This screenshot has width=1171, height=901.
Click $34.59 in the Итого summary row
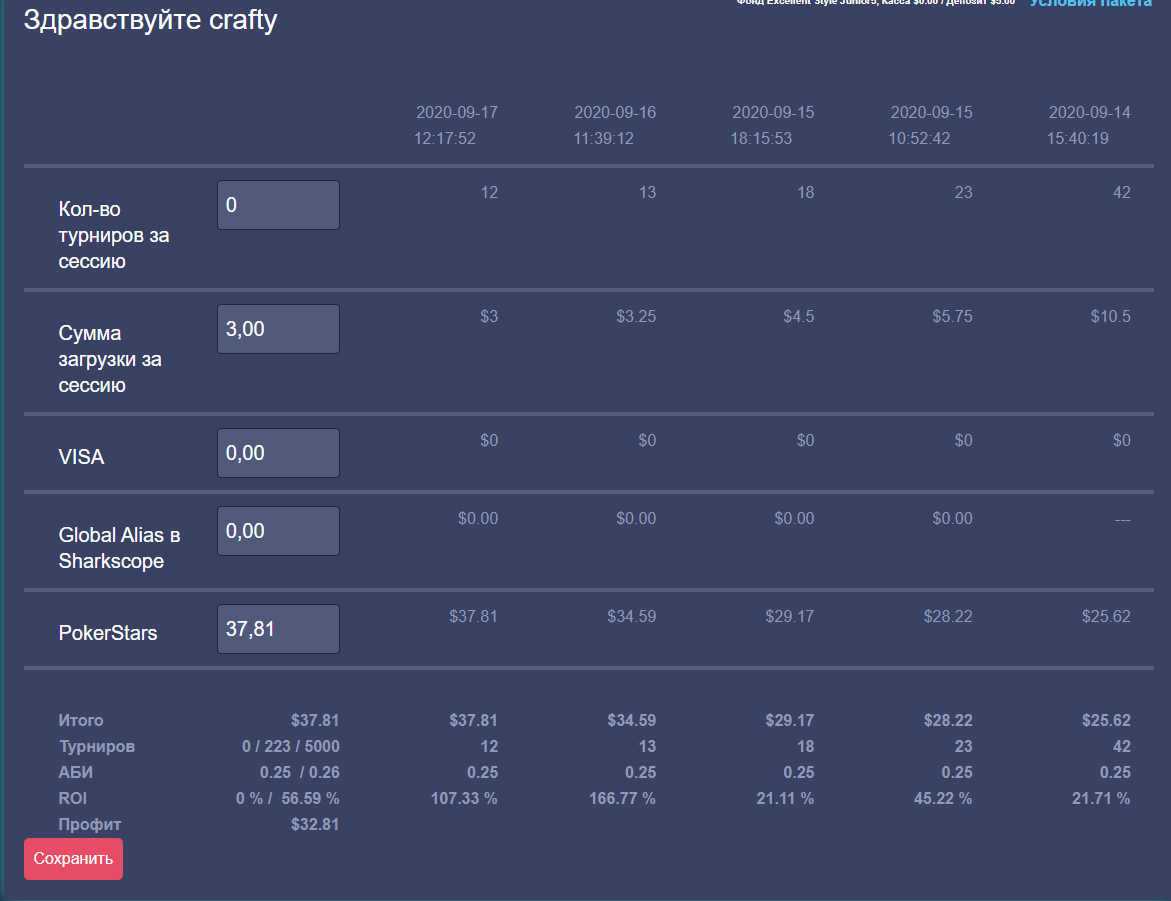coord(632,720)
